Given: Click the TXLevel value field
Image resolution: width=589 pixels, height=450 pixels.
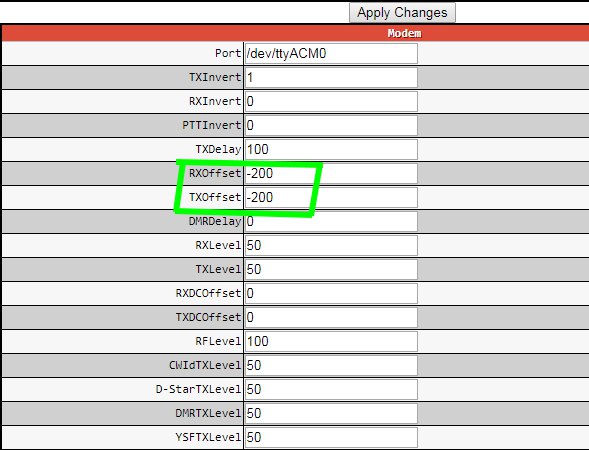Looking at the screenshot, I should (331, 270).
